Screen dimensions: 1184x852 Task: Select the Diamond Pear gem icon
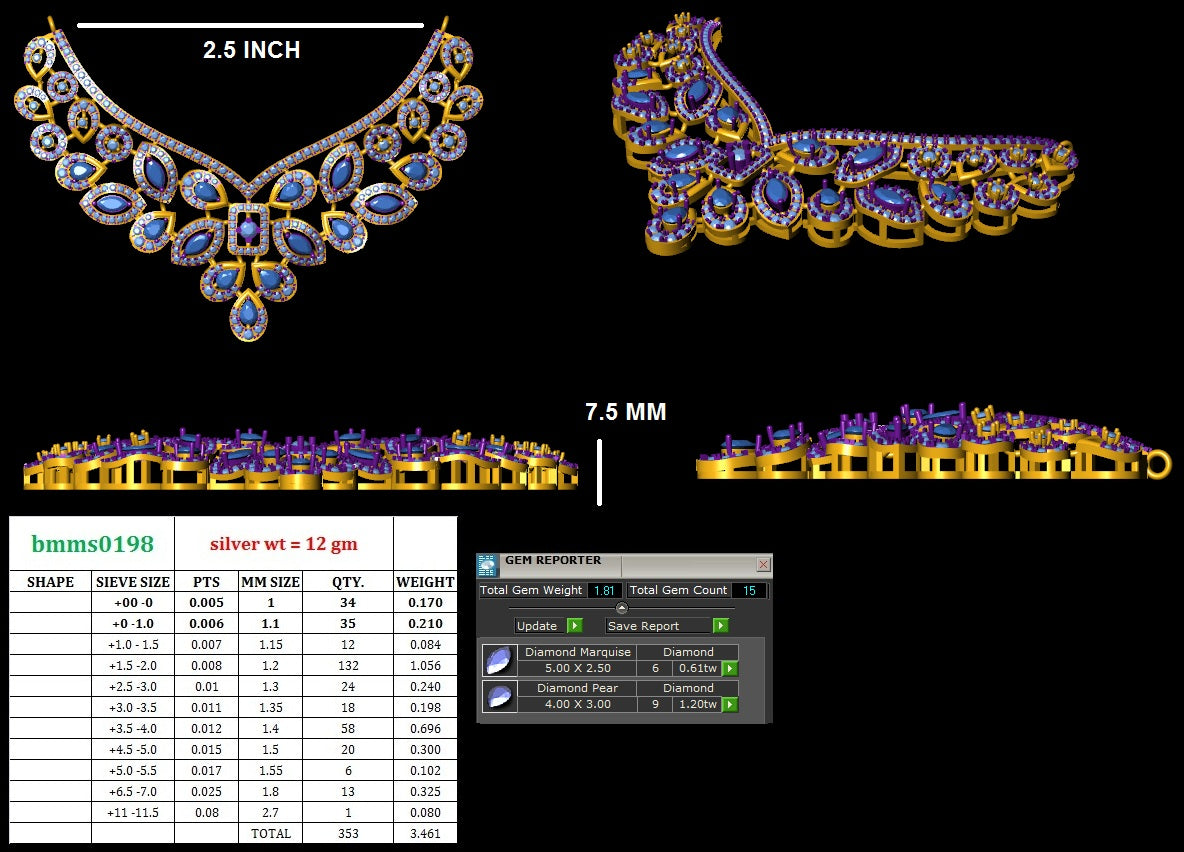(497, 696)
